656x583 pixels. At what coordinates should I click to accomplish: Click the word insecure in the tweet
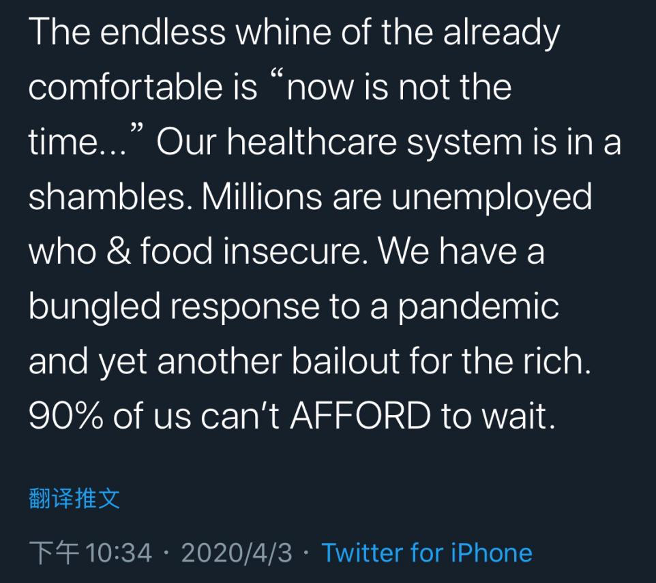pyautogui.click(x=296, y=251)
